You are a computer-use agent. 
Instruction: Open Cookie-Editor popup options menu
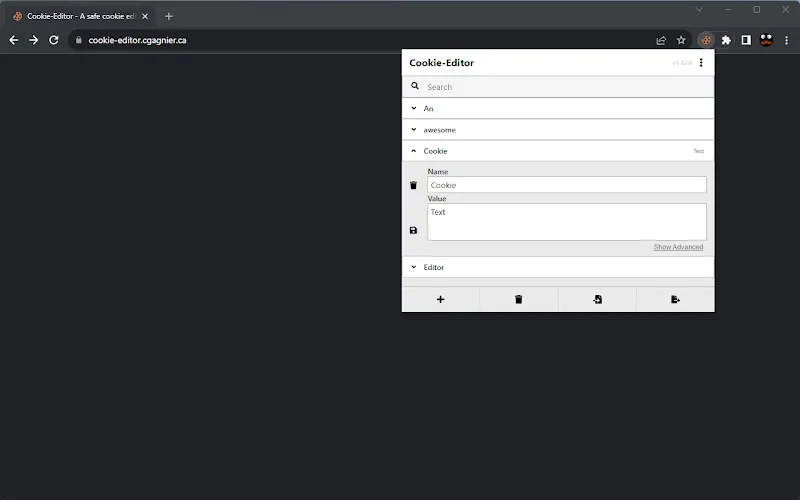701,62
